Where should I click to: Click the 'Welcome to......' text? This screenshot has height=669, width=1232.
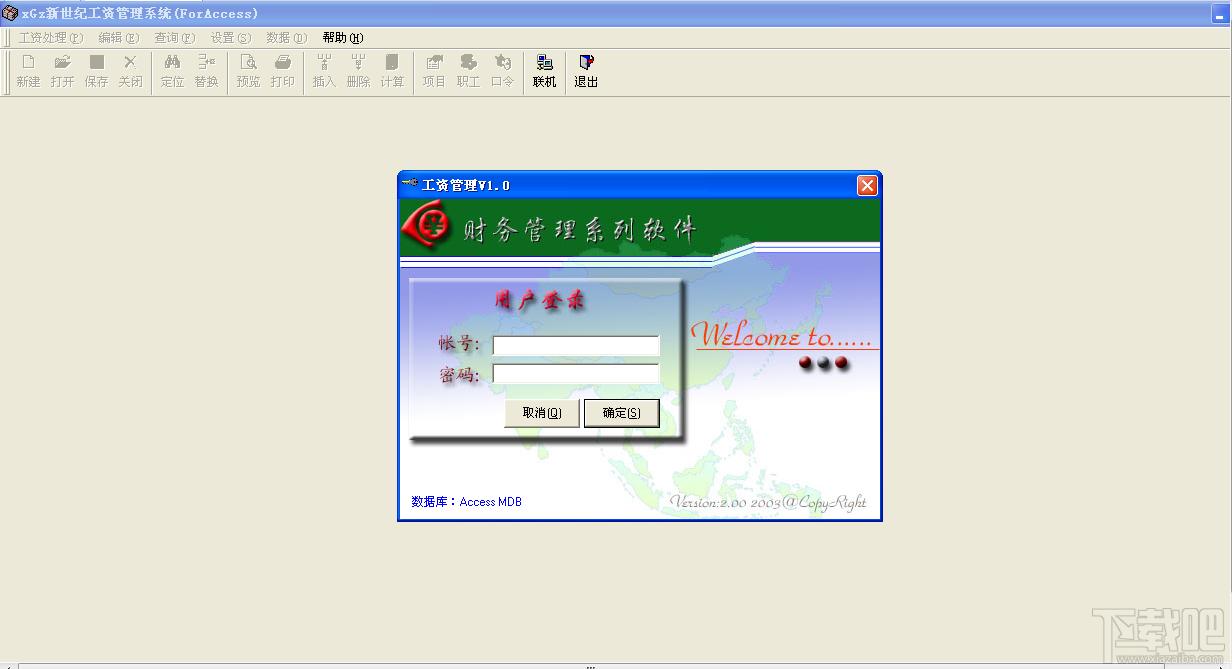coord(785,334)
